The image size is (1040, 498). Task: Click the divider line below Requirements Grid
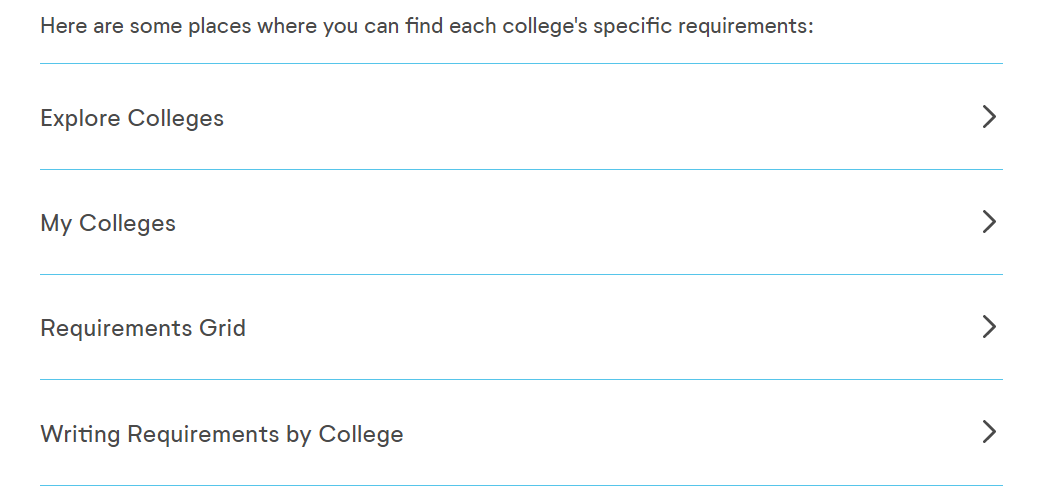pyautogui.click(x=520, y=379)
